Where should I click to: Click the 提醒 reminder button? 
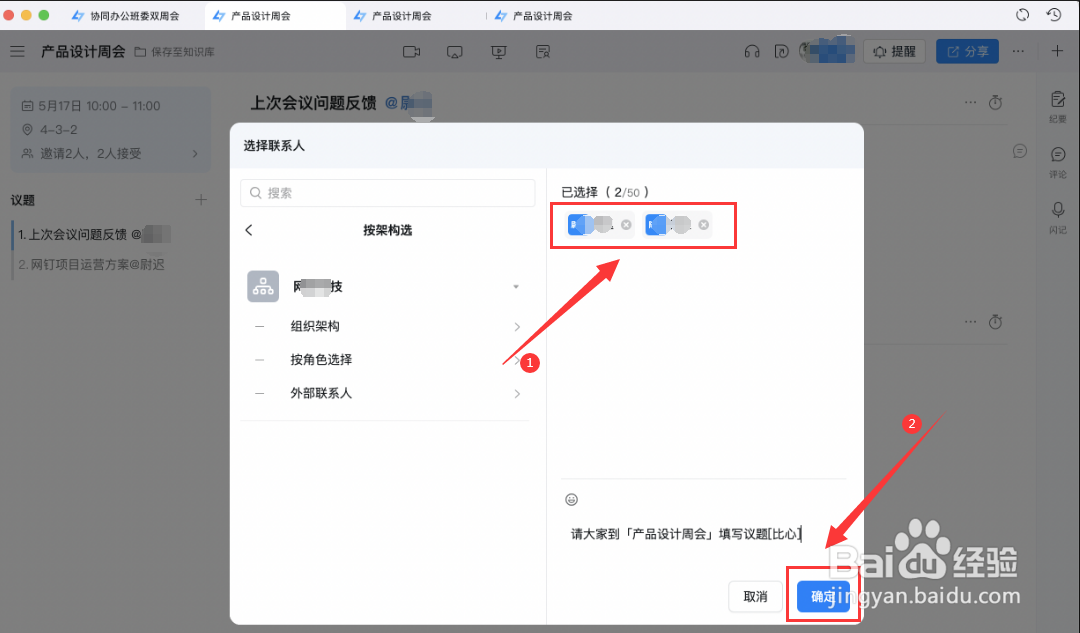click(894, 52)
